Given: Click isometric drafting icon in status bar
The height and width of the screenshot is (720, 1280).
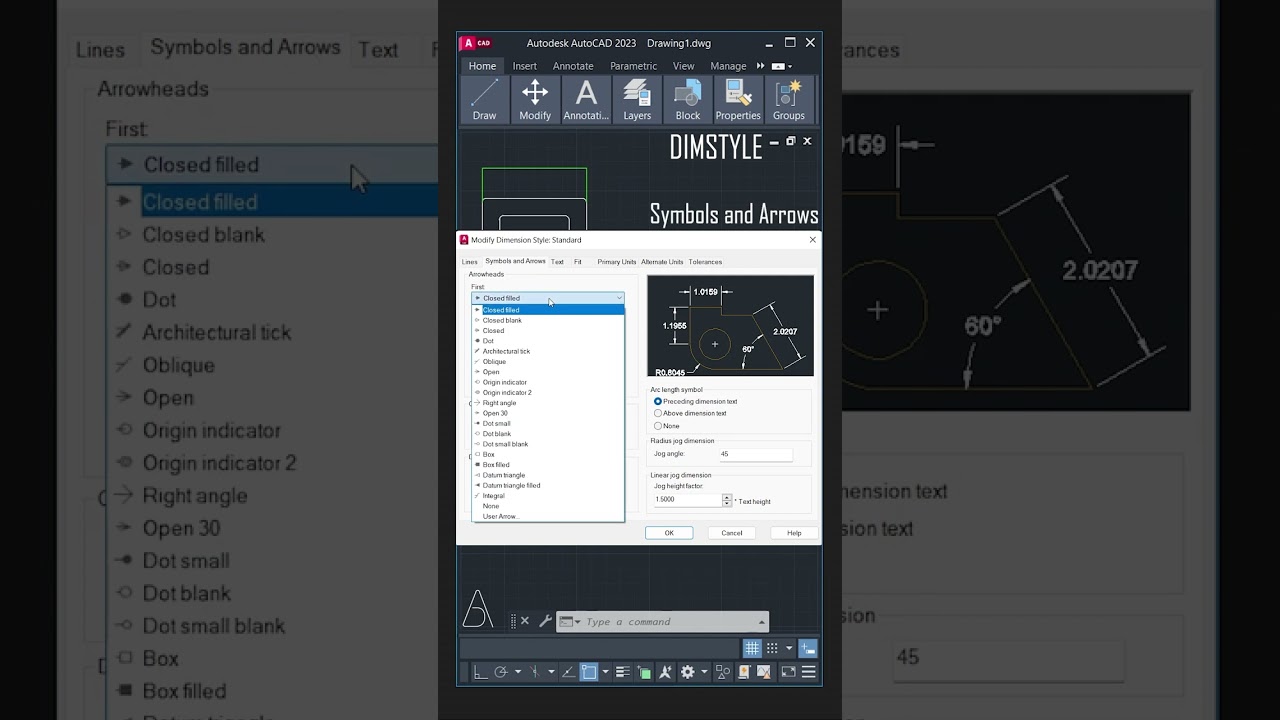Looking at the screenshot, I should (534, 672).
